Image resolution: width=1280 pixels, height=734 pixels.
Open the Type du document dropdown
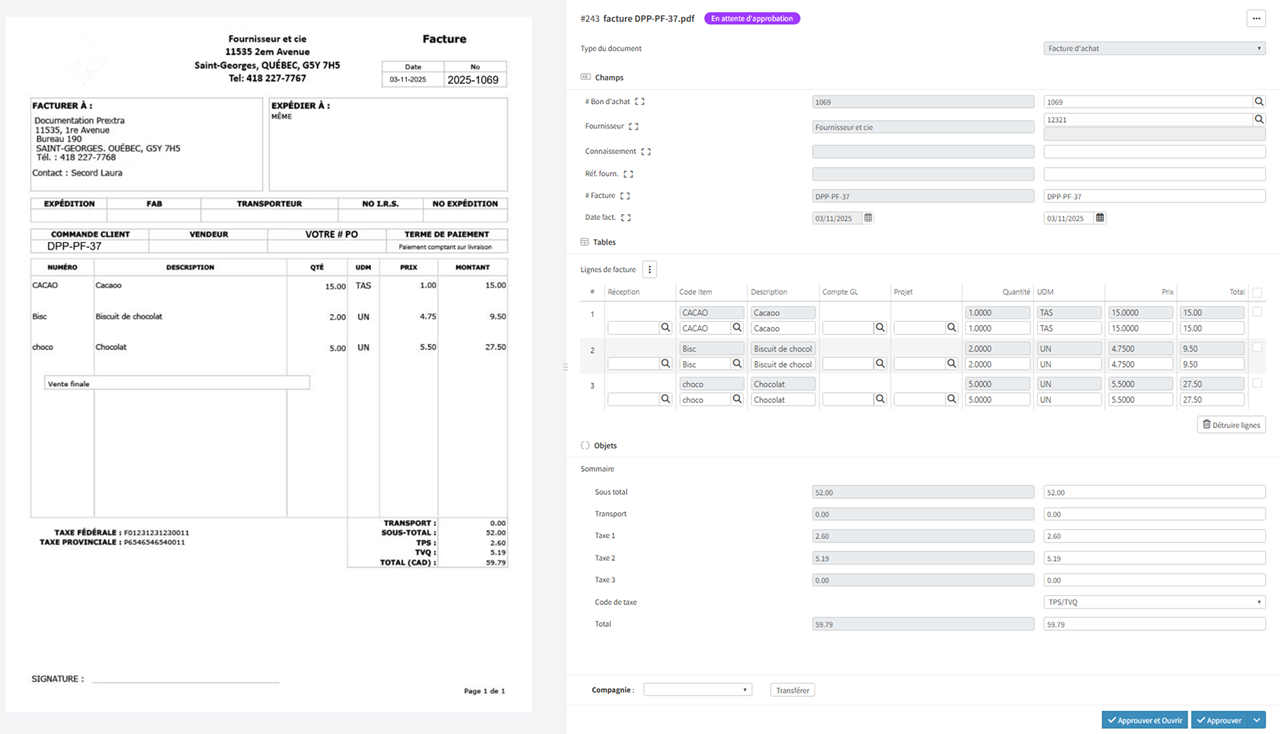point(1154,48)
